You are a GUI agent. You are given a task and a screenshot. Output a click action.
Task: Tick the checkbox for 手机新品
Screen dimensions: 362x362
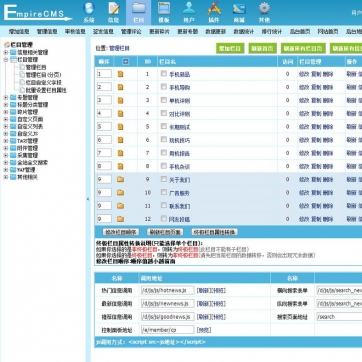click(x=164, y=73)
